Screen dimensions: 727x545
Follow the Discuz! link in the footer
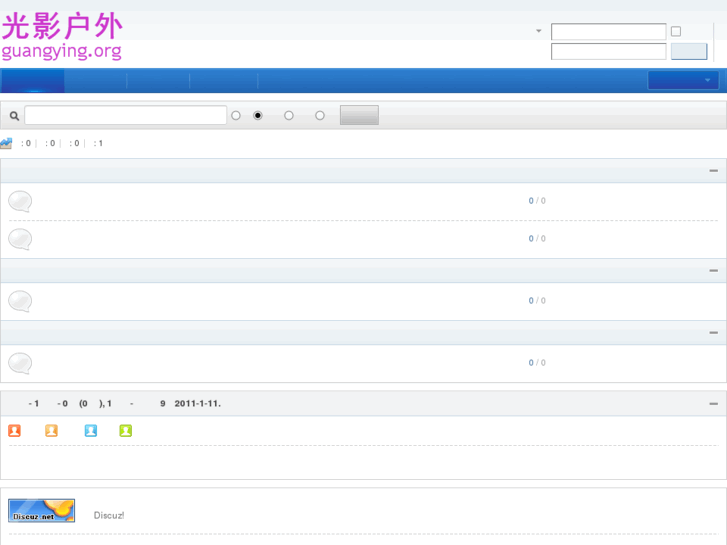(x=109, y=515)
